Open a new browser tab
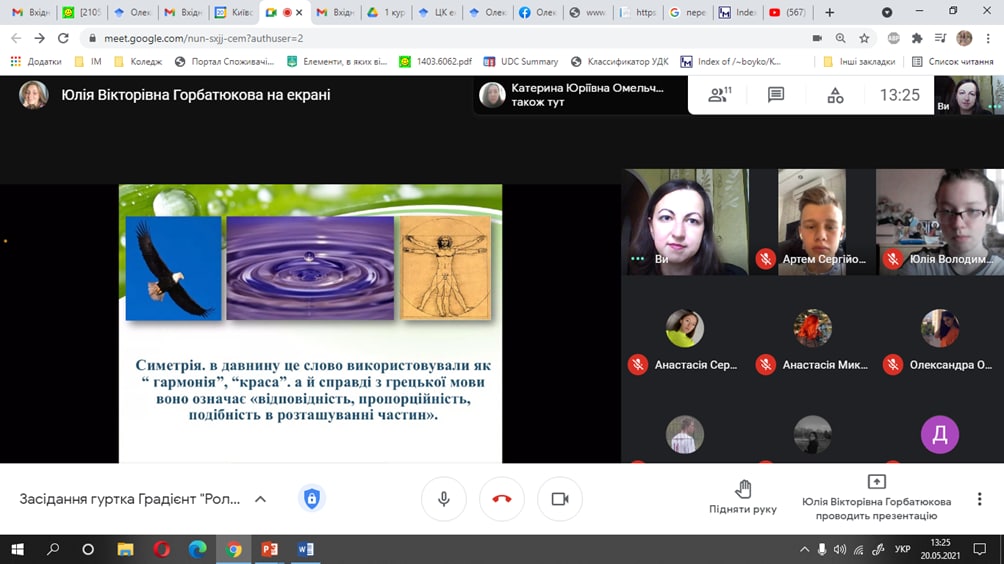The height and width of the screenshot is (564, 1004). (x=829, y=13)
